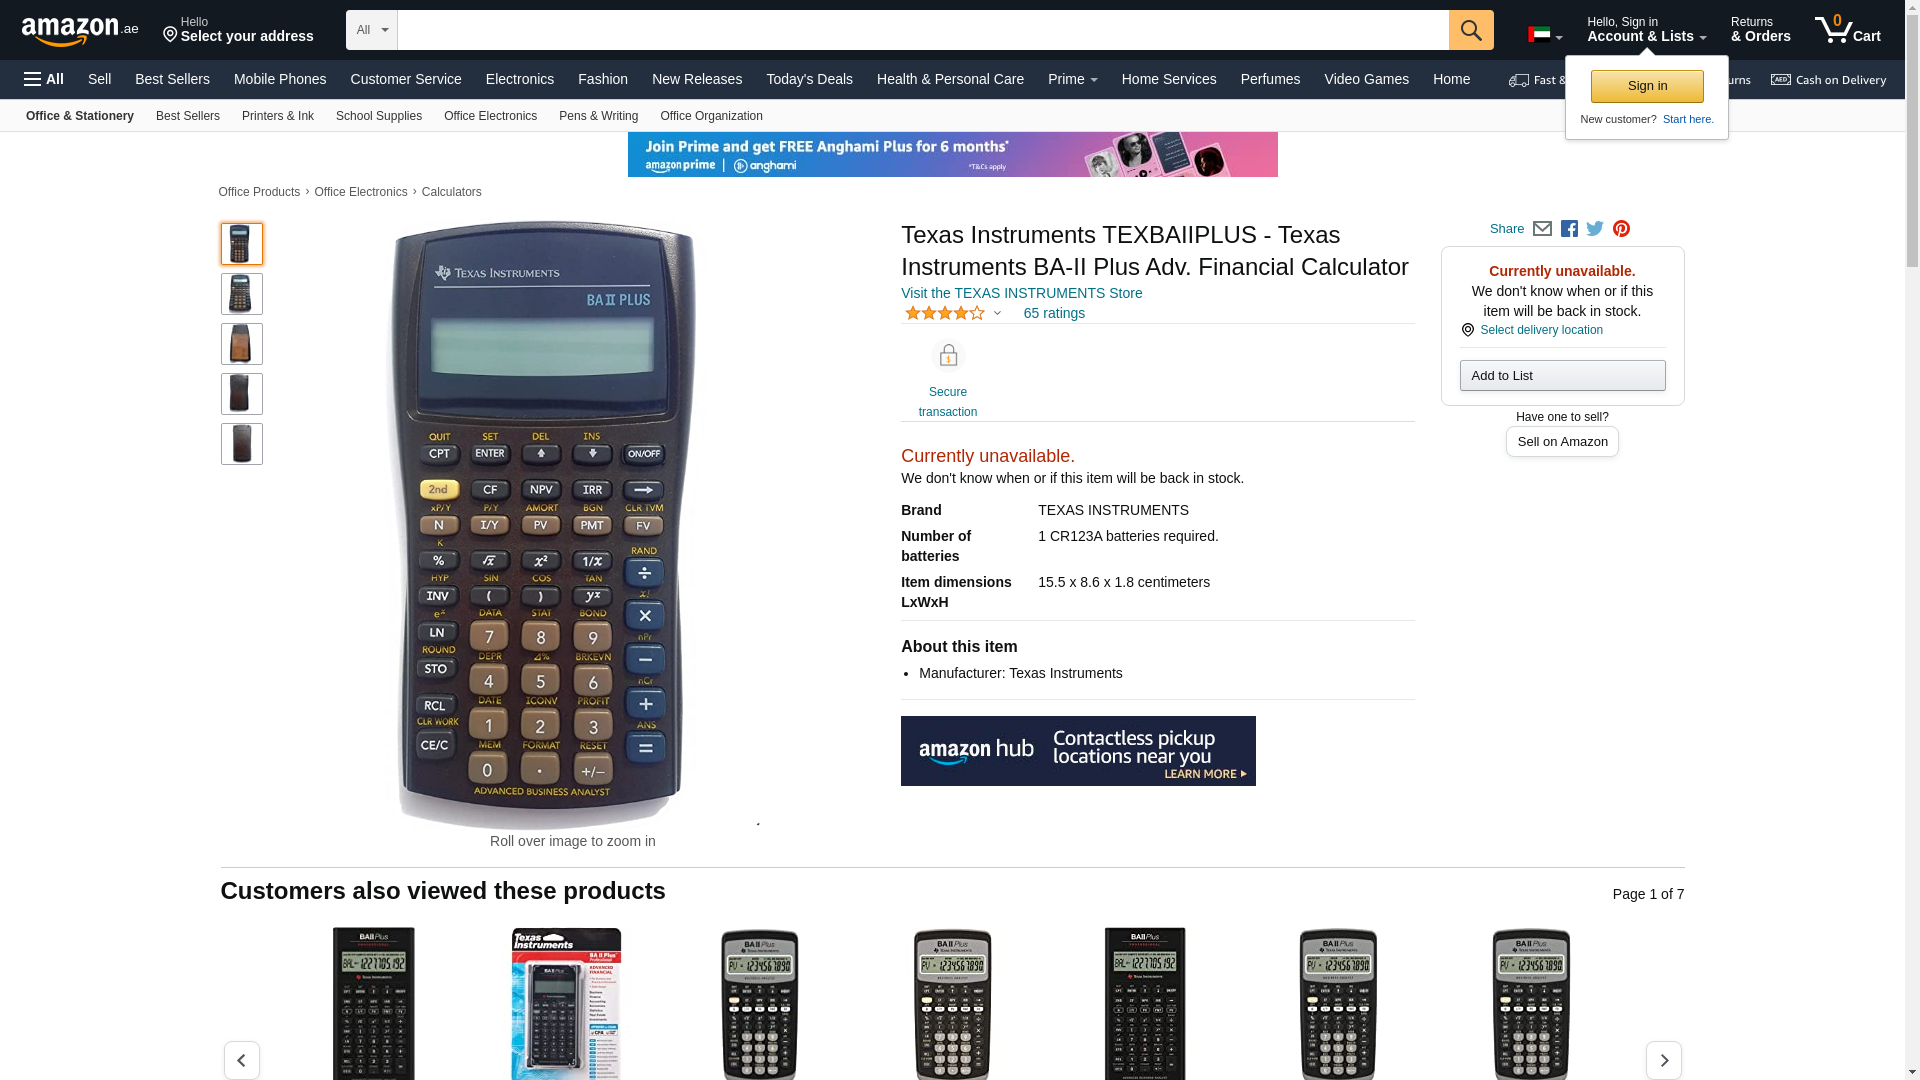Viewport: 1920px width, 1080px height.
Task: Open the shopping cart icon
Action: (1848, 30)
